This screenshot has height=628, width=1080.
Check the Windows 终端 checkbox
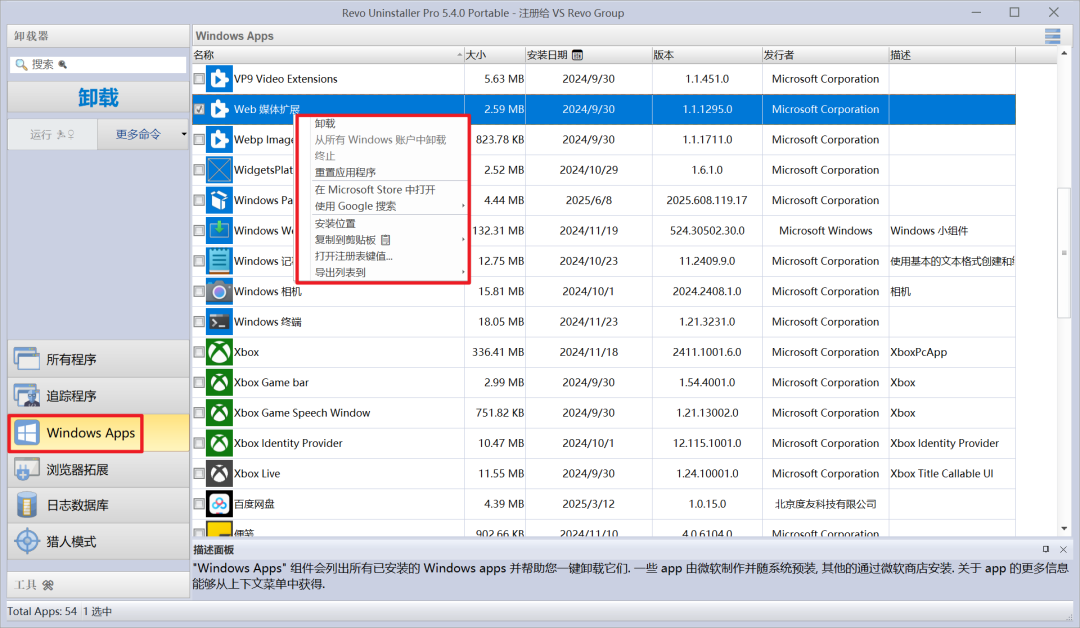click(x=199, y=322)
